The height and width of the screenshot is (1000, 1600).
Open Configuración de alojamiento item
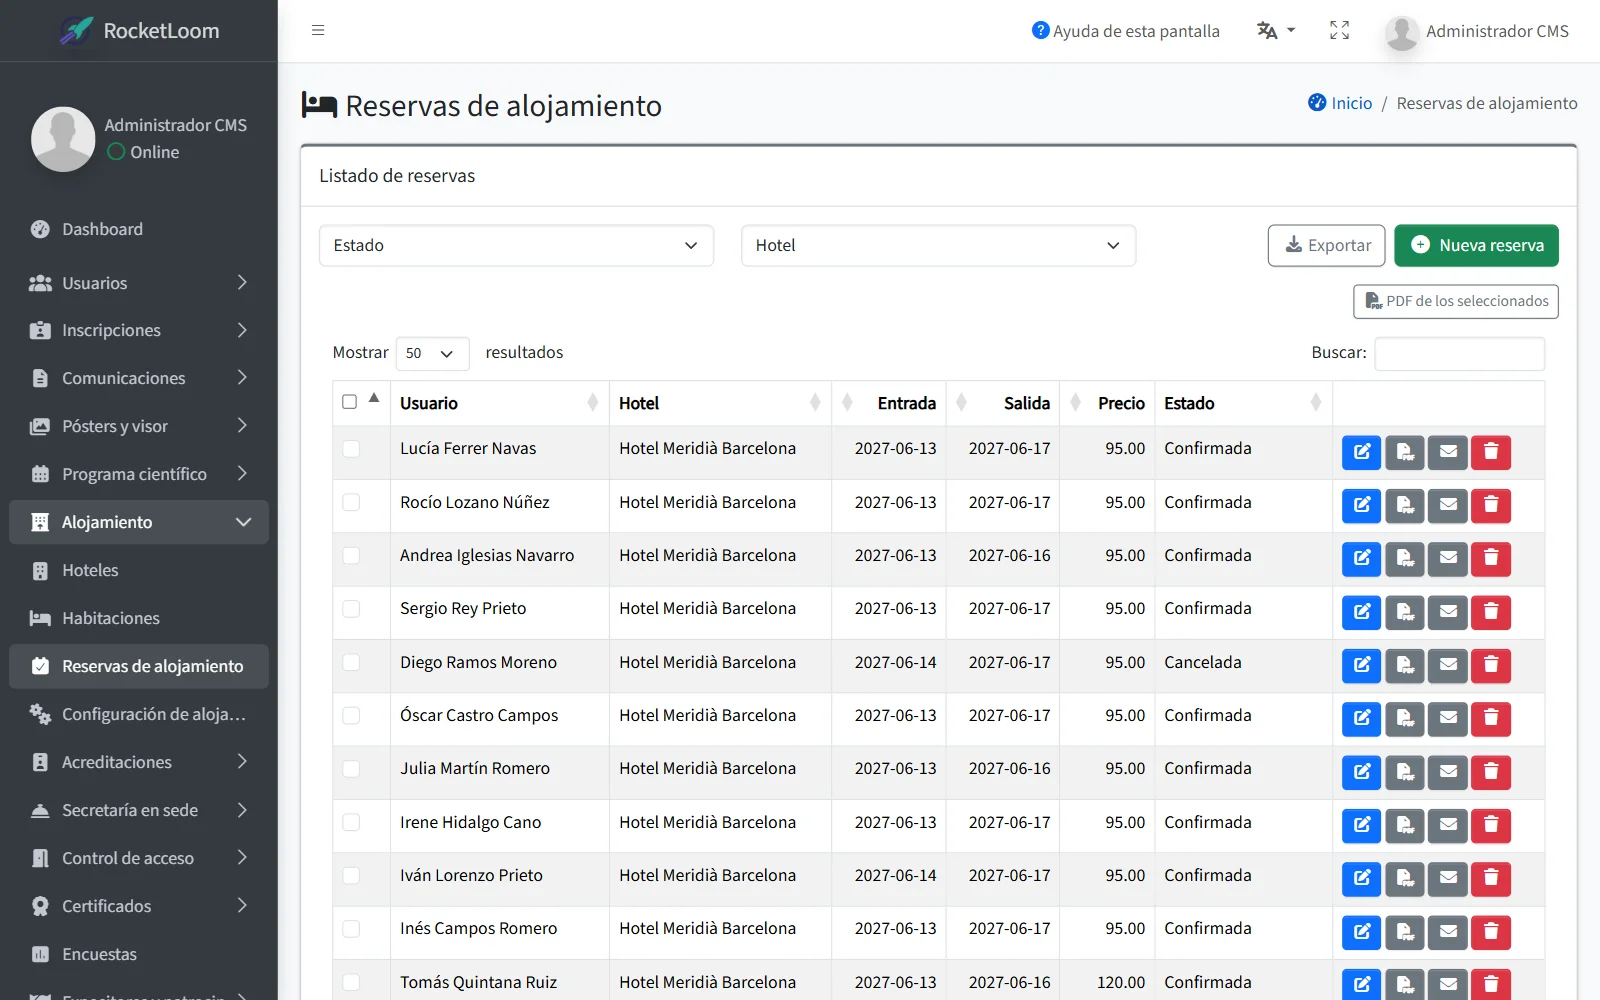coord(139,714)
